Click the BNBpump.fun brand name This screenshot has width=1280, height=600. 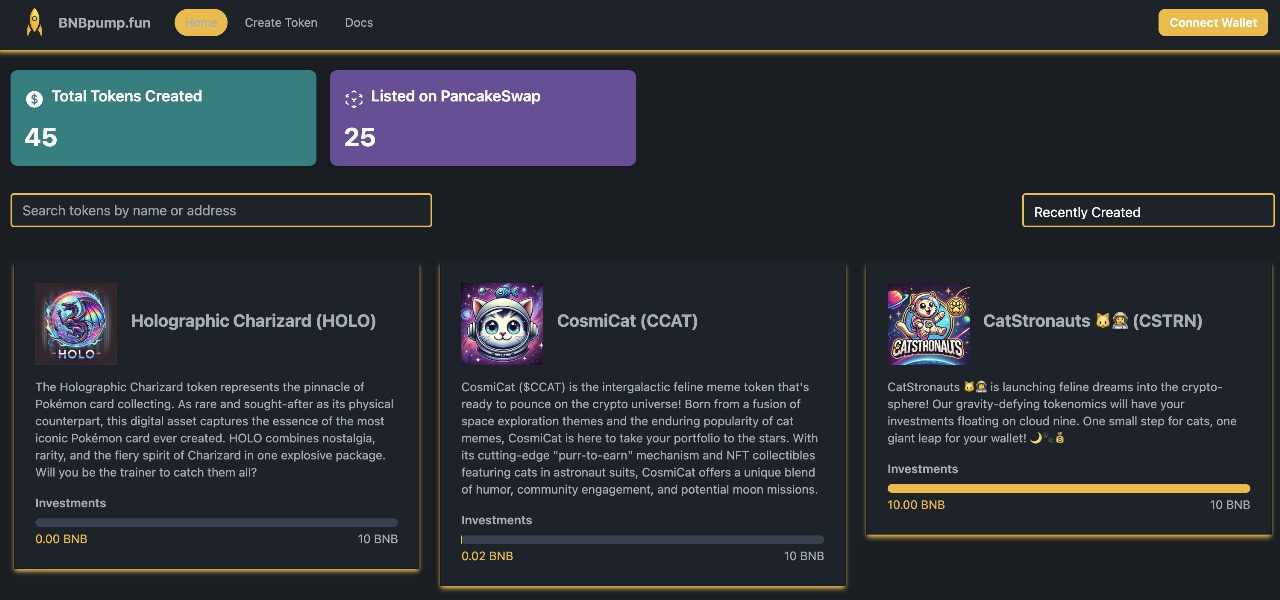click(x=105, y=22)
